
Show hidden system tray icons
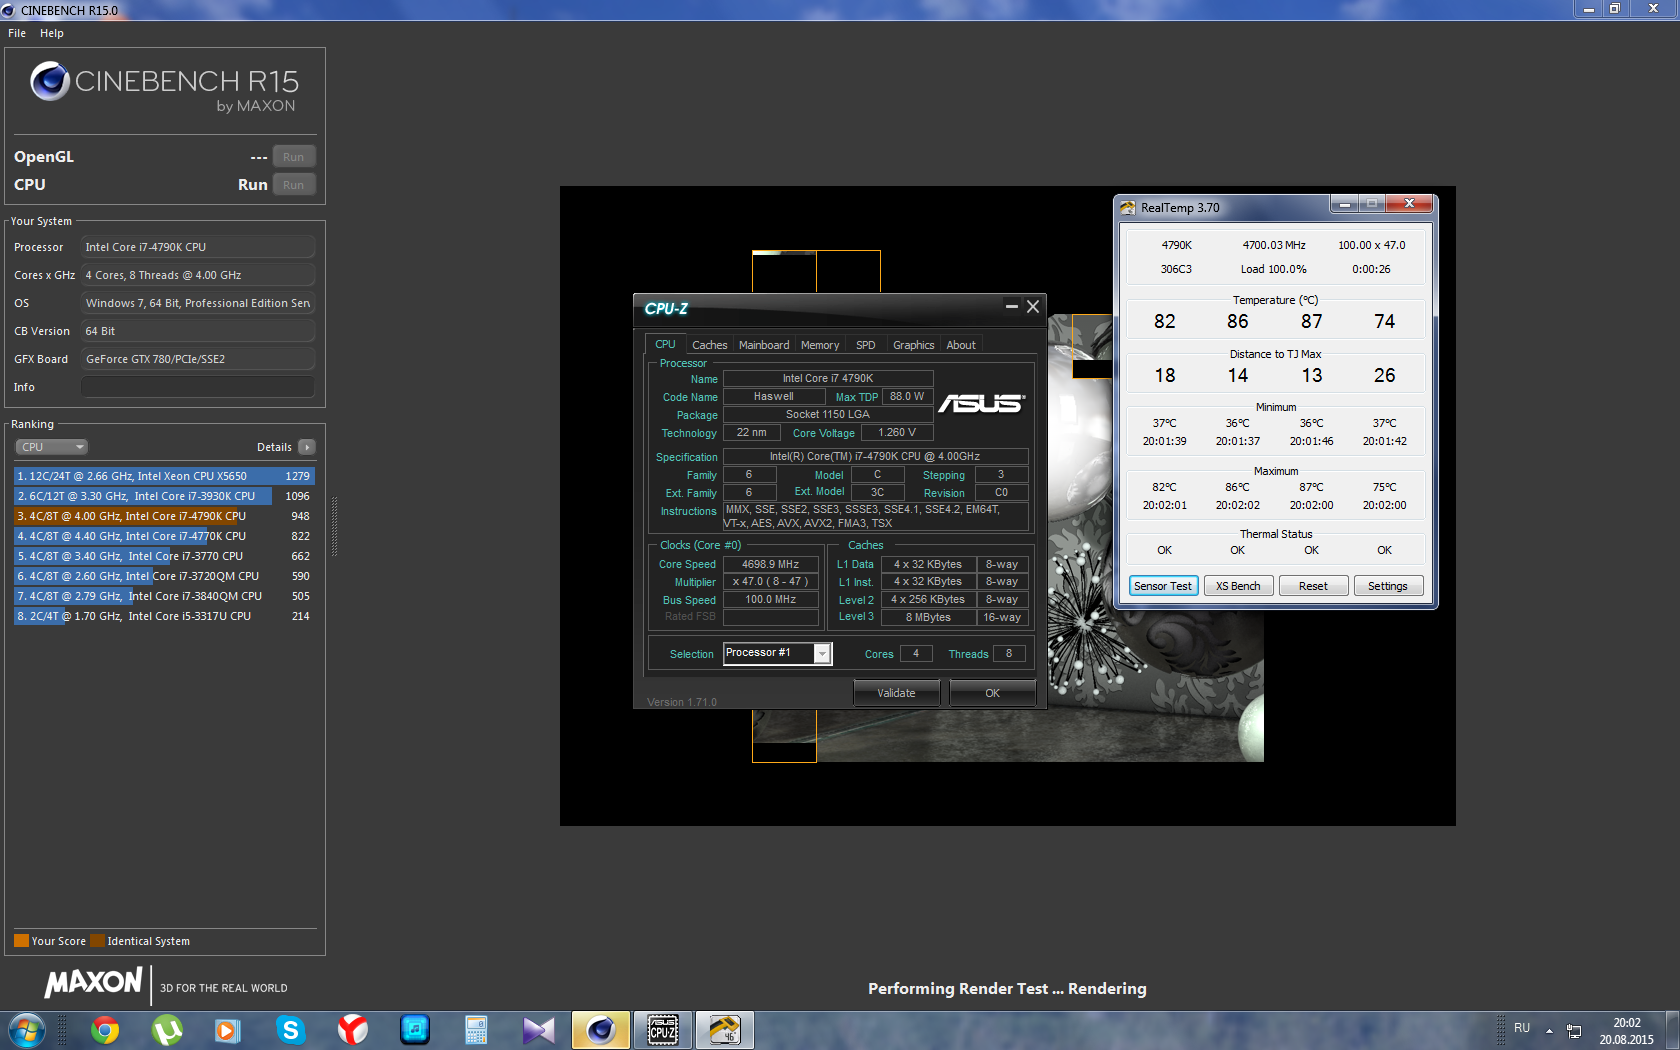click(1549, 1030)
